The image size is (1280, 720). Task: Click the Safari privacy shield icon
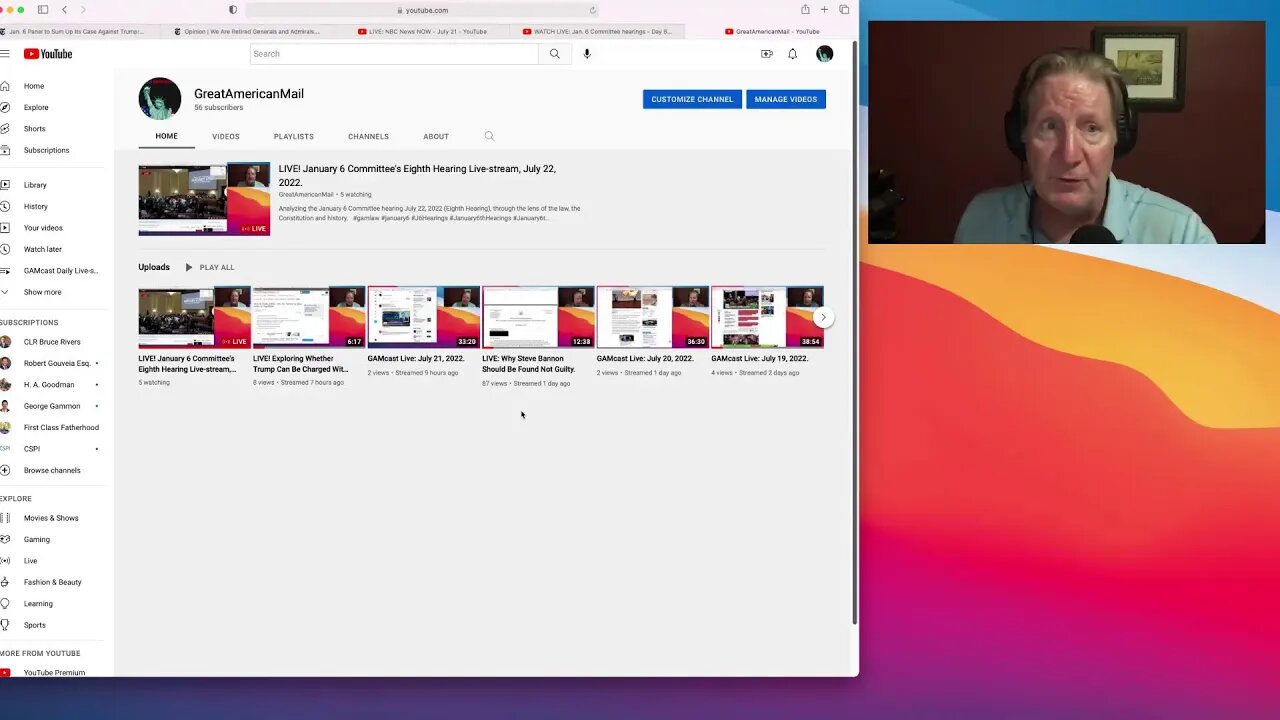tap(233, 10)
